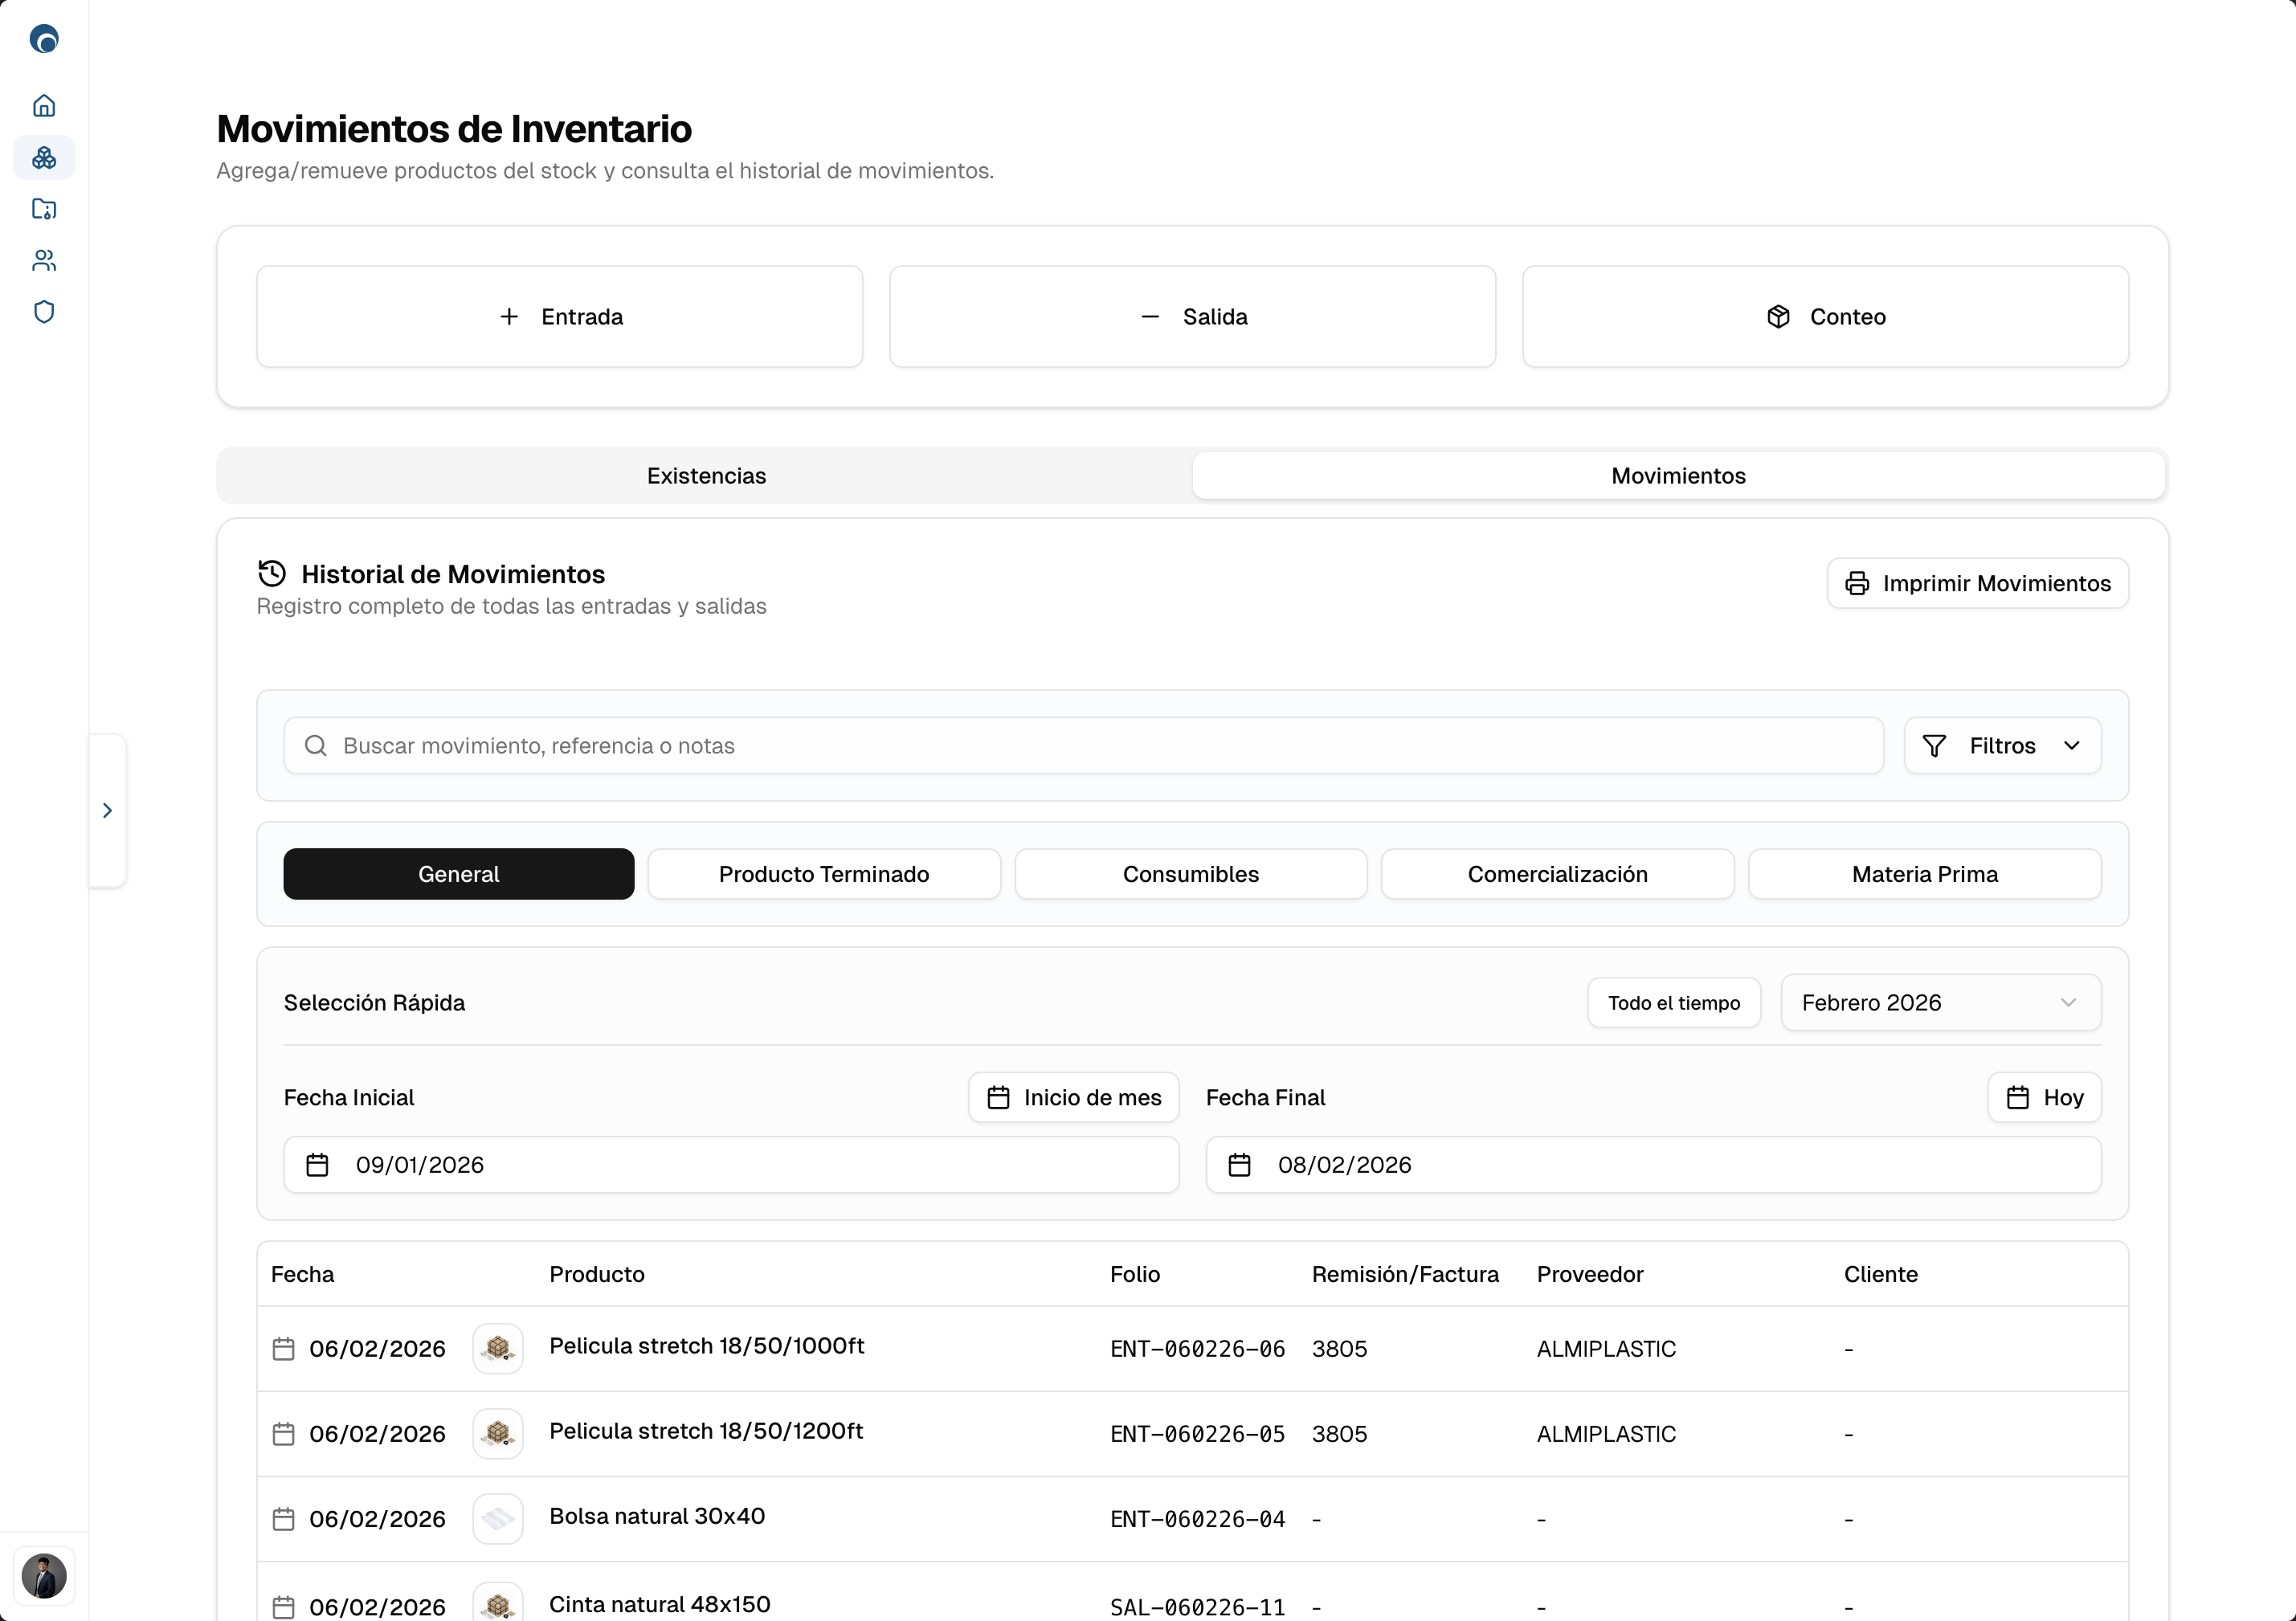
Task: Open the Febrero 2026 month selector
Action: click(1939, 1002)
